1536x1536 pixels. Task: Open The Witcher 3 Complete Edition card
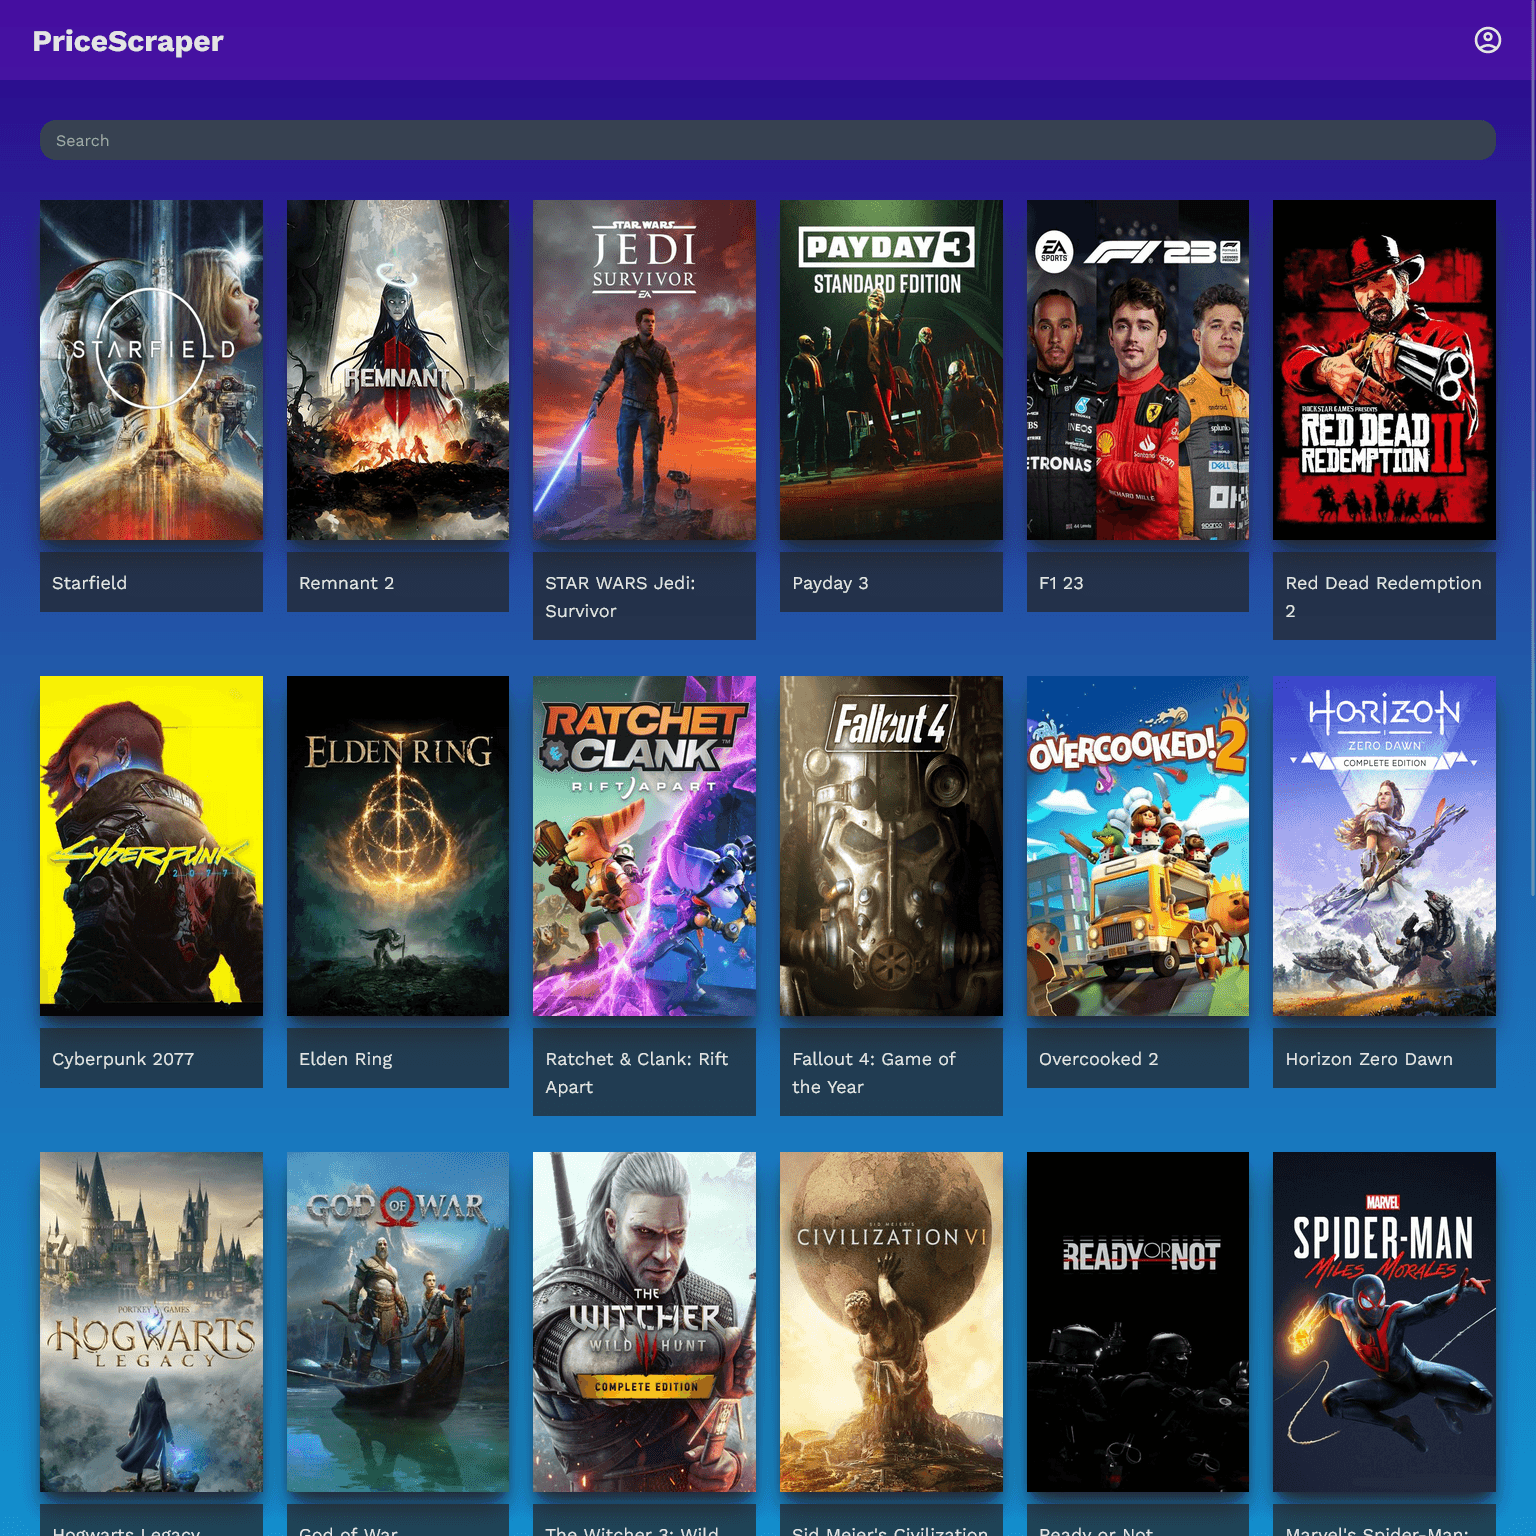[x=644, y=1321]
